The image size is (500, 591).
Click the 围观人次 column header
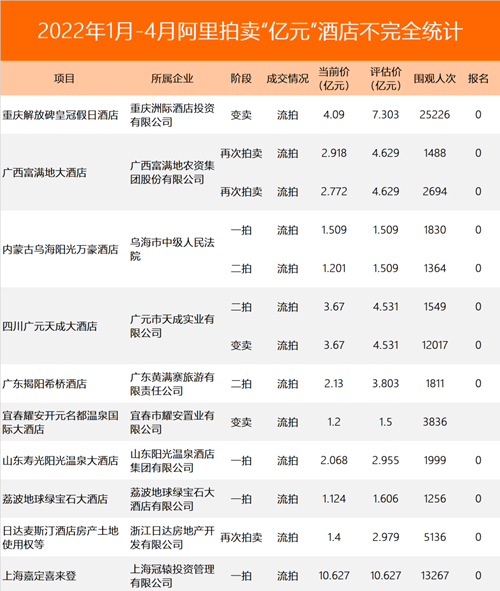click(x=435, y=78)
